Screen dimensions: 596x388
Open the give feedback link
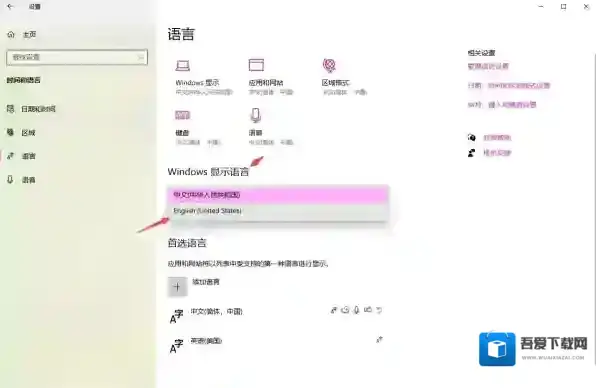click(x=497, y=153)
